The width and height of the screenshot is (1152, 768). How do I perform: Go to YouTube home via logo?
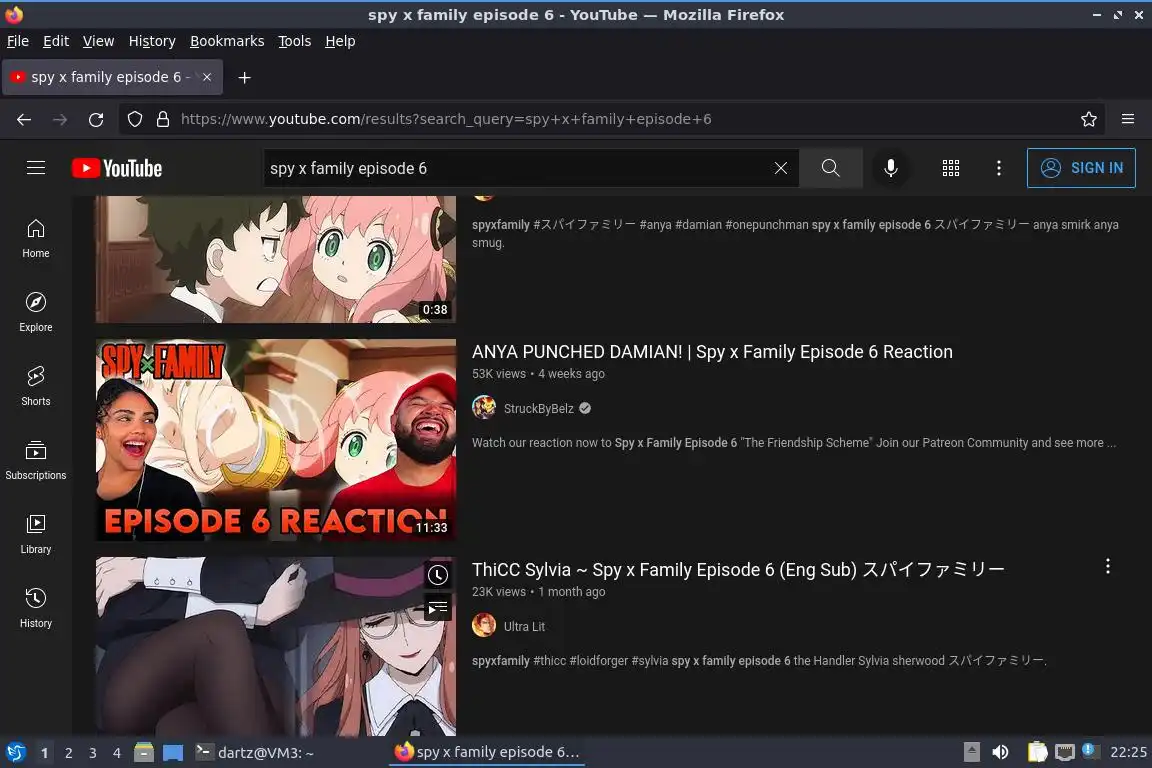tap(117, 168)
